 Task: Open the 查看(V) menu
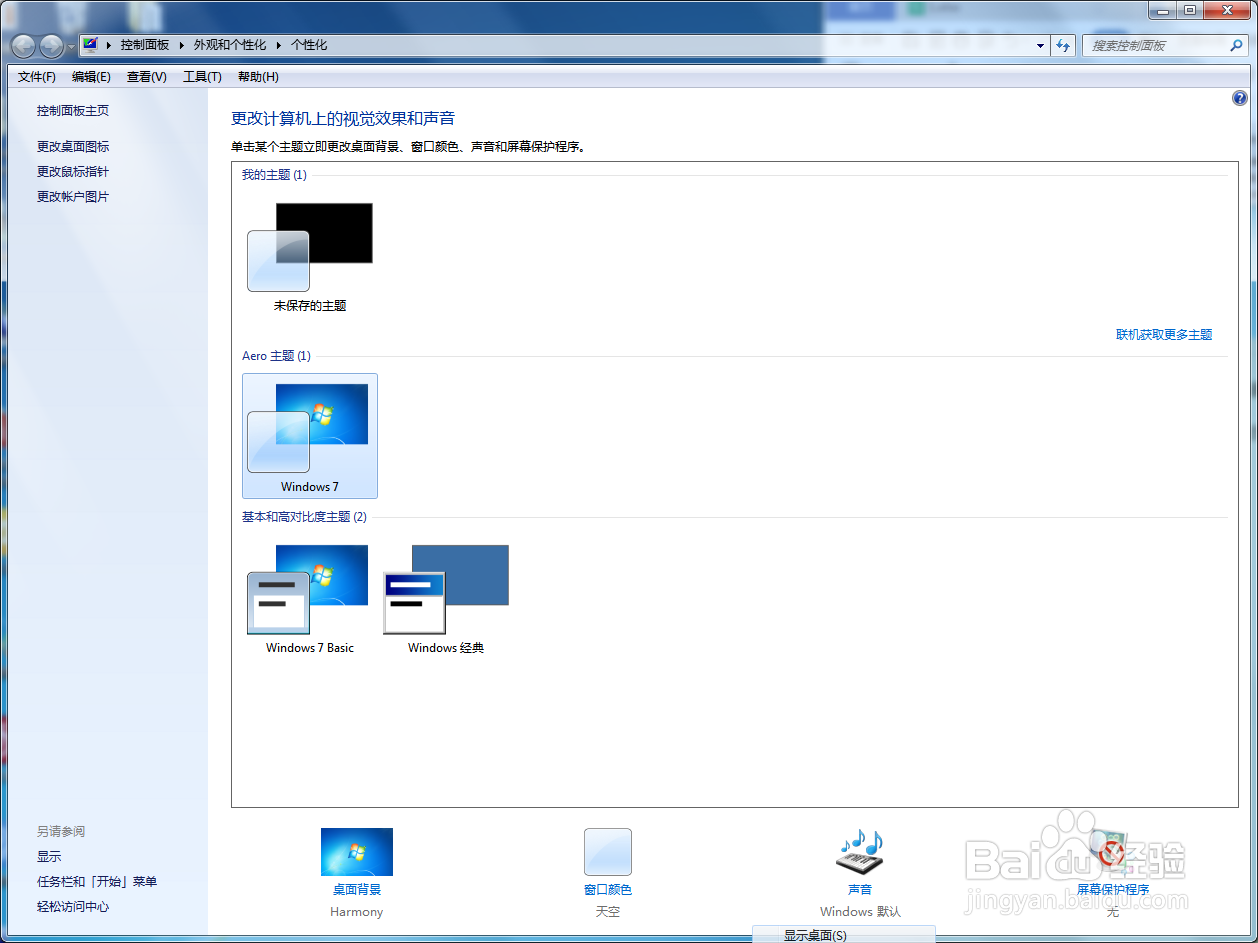coord(147,77)
